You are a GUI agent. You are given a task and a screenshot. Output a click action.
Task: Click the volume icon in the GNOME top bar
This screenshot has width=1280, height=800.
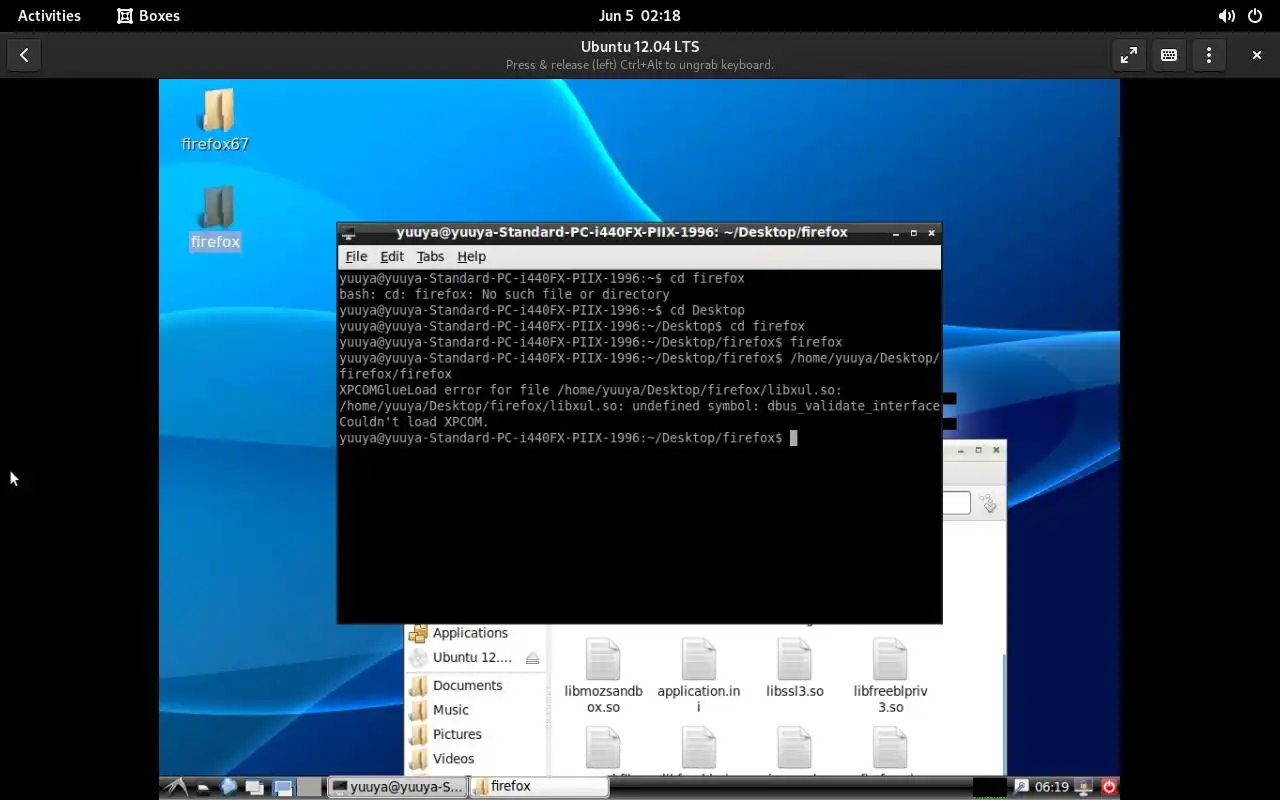tap(1227, 16)
